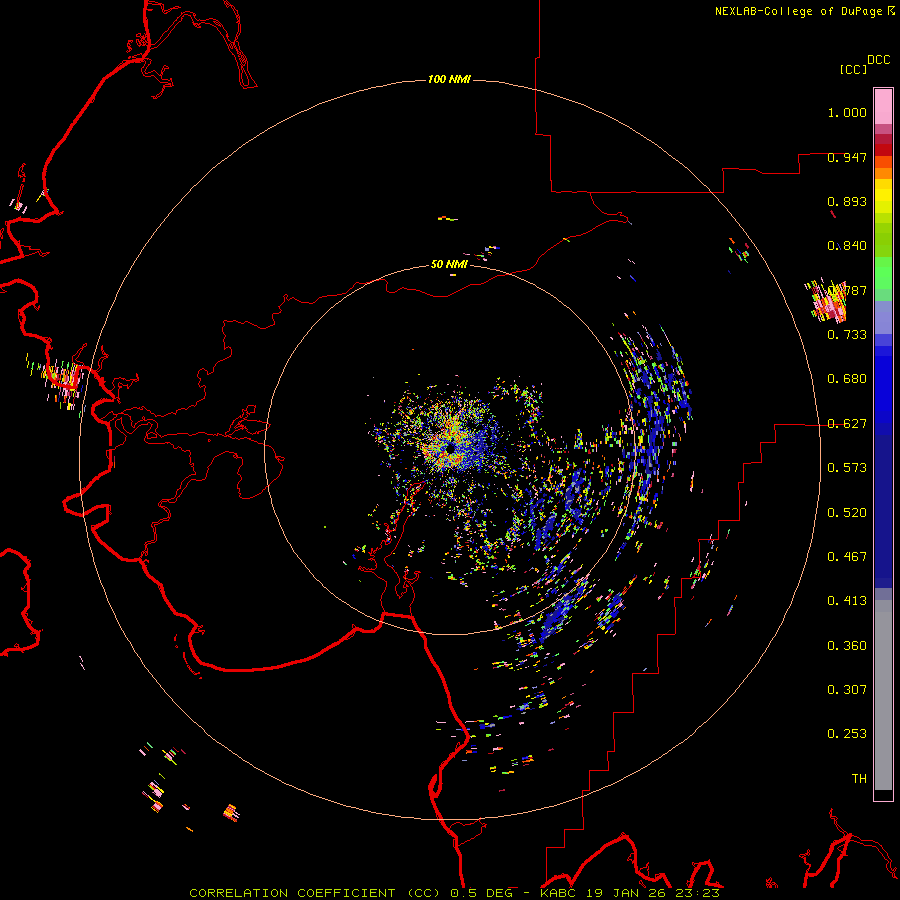Select the 0.893 legend value
Viewport: 900px width, 900px height.
pos(847,201)
